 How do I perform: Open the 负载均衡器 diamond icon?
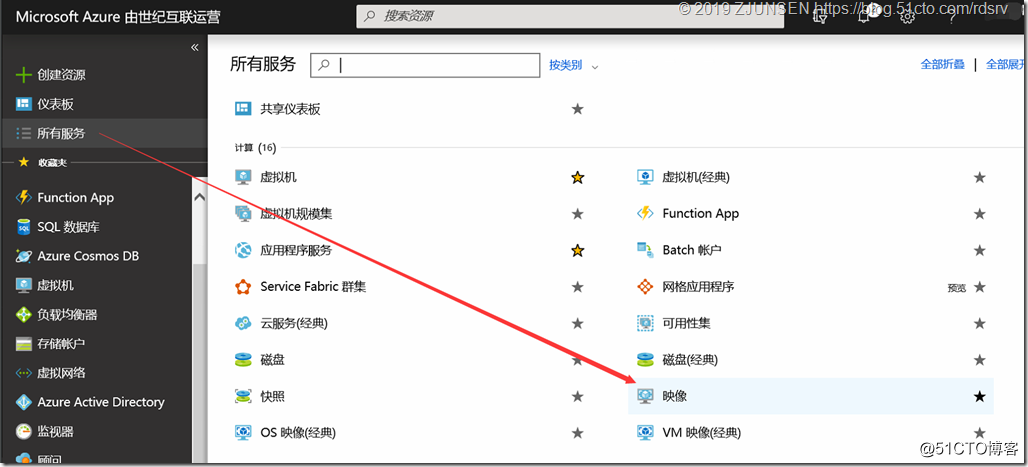click(x=24, y=314)
